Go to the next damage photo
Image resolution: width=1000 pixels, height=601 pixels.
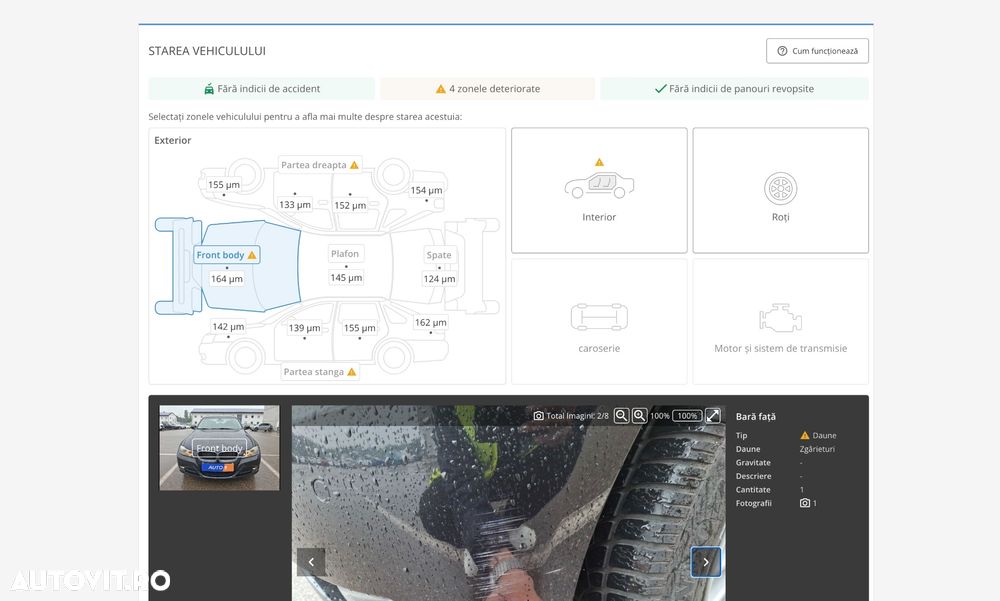pyautogui.click(x=706, y=562)
